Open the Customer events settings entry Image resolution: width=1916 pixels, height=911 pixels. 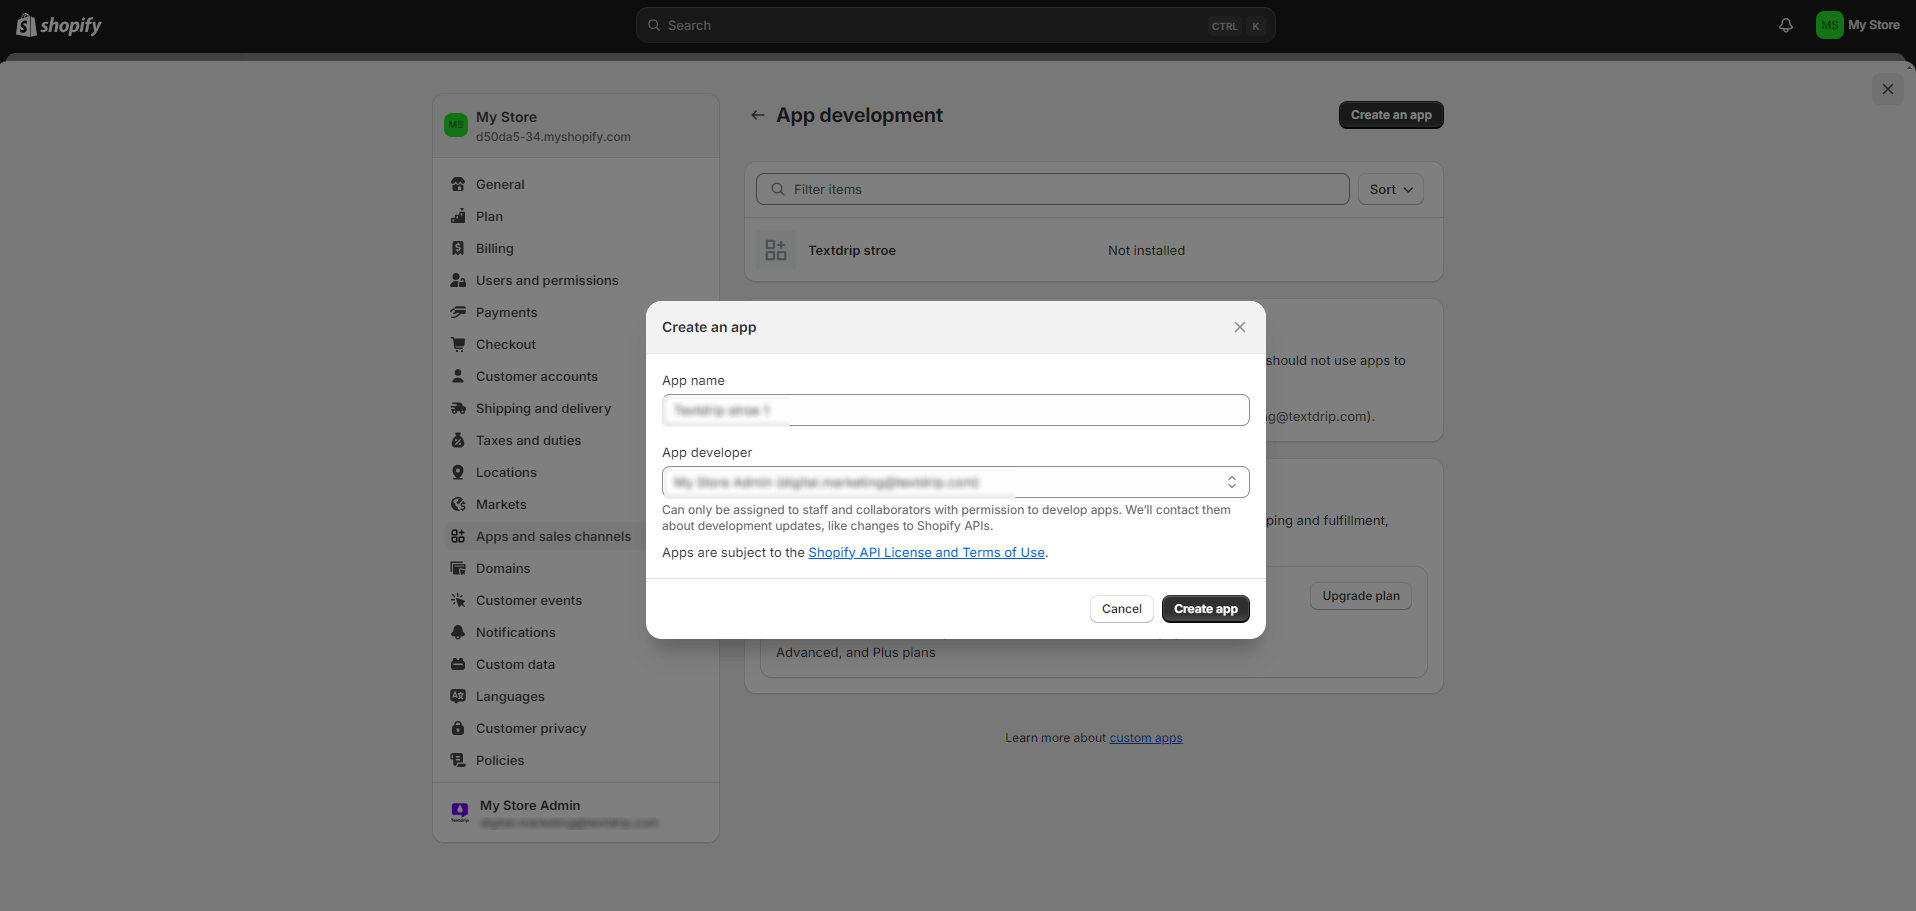point(529,600)
